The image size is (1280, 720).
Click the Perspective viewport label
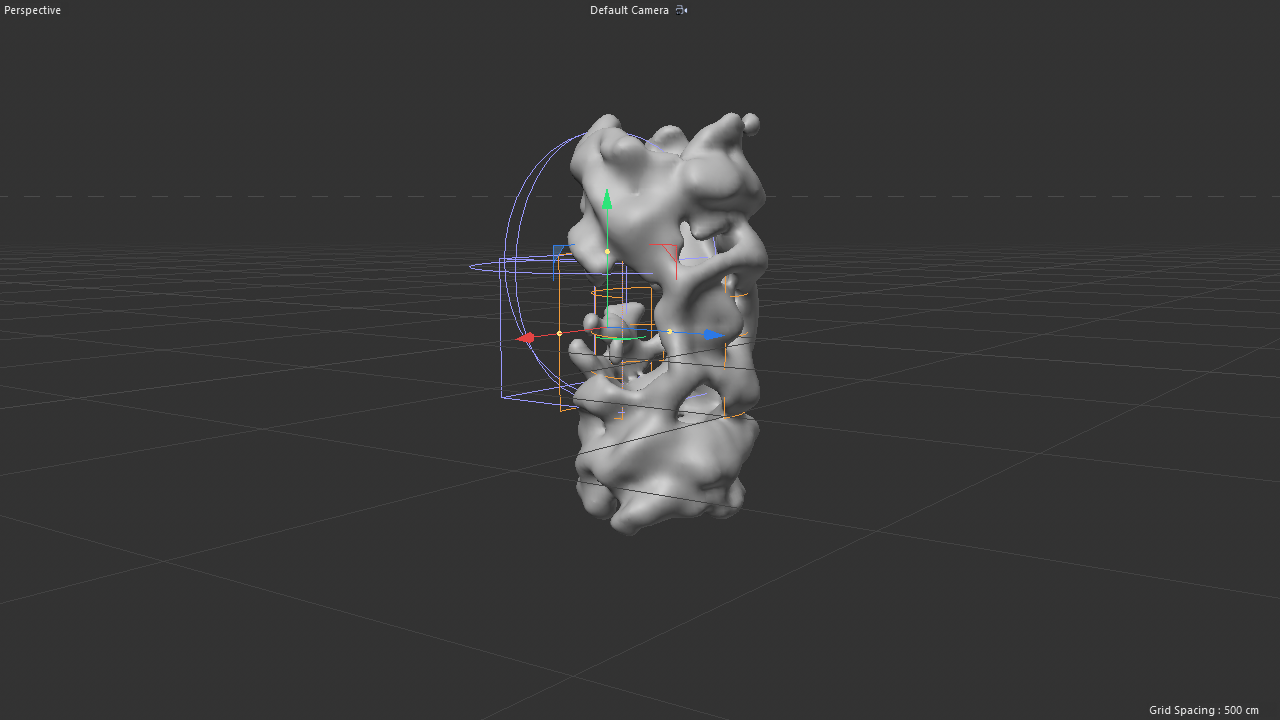pyautogui.click(x=31, y=10)
